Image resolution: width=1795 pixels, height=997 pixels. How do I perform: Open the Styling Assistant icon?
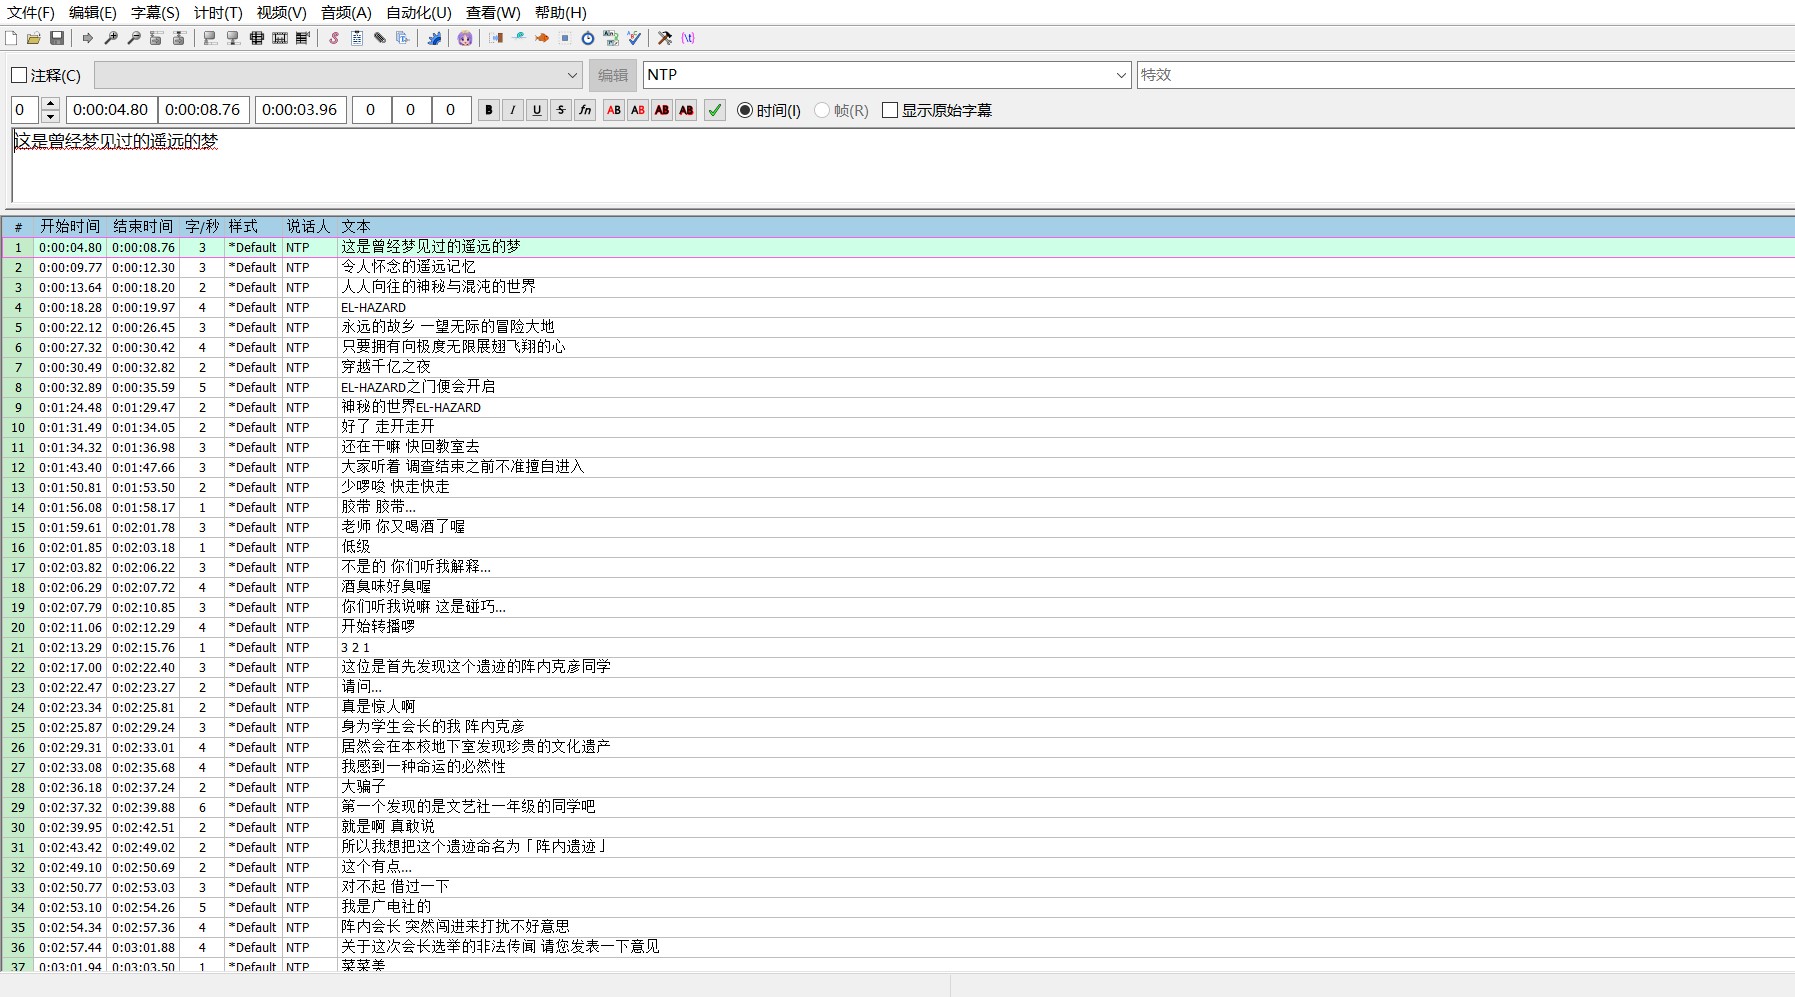coord(519,38)
